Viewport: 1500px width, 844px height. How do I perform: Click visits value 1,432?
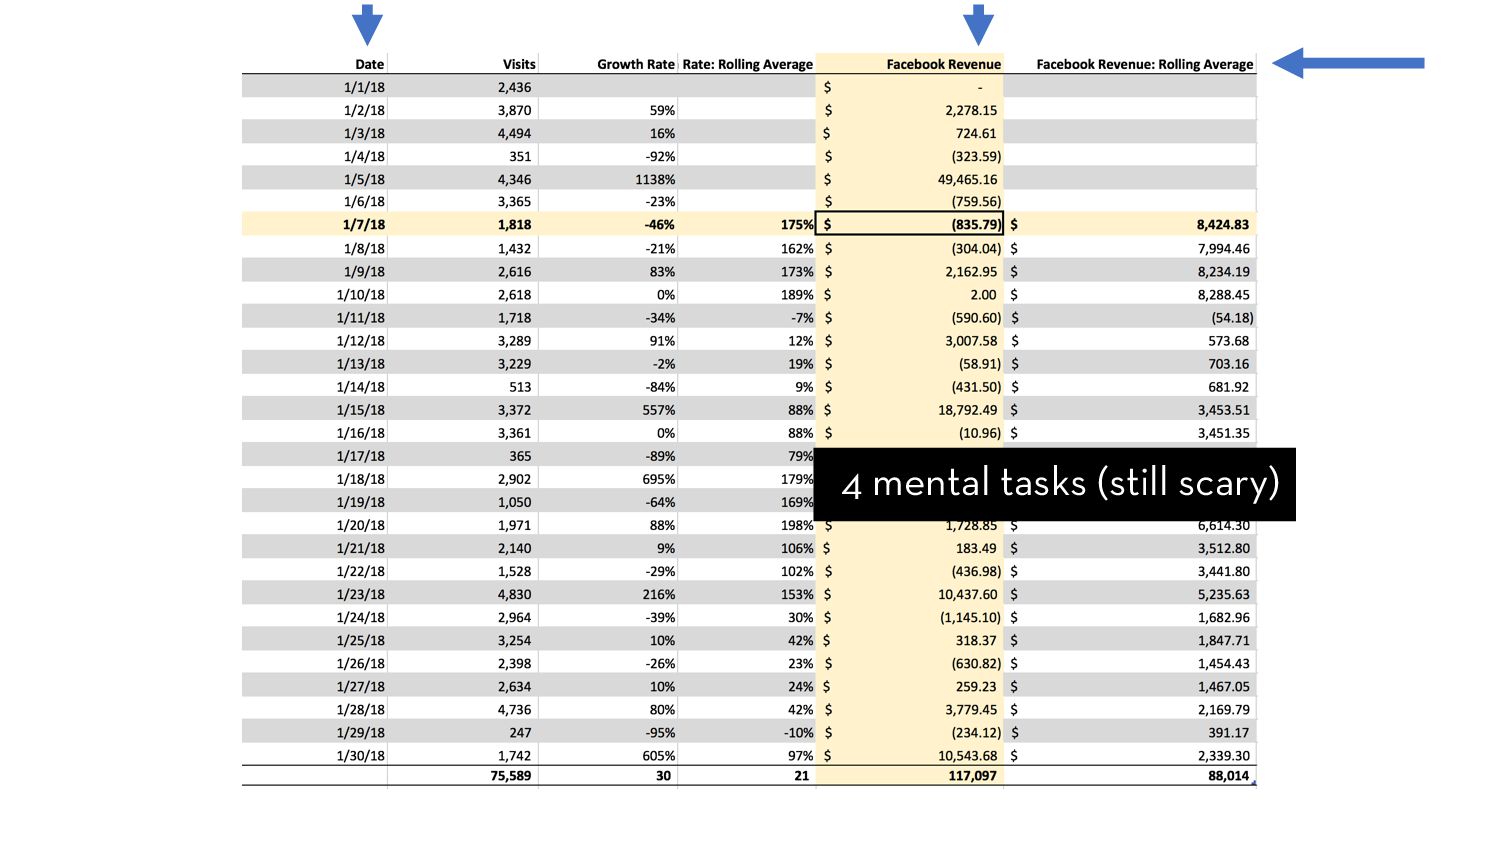[515, 248]
